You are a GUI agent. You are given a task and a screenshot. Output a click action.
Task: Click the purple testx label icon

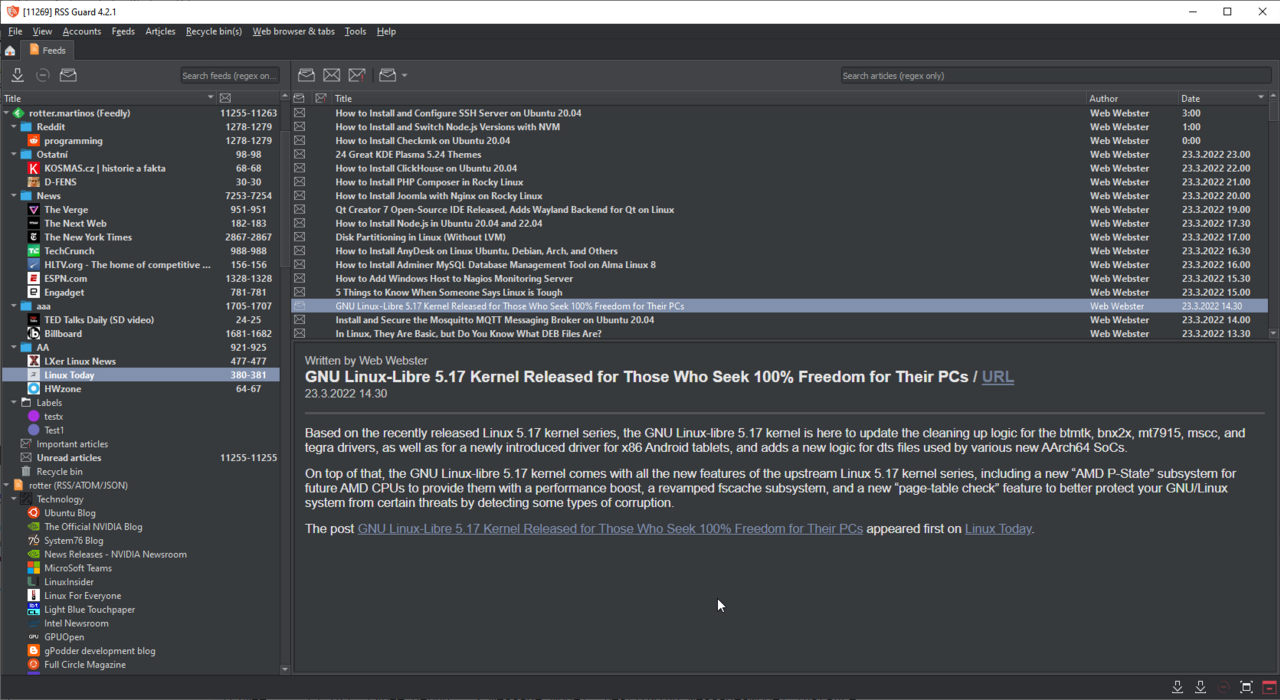click(x=34, y=416)
